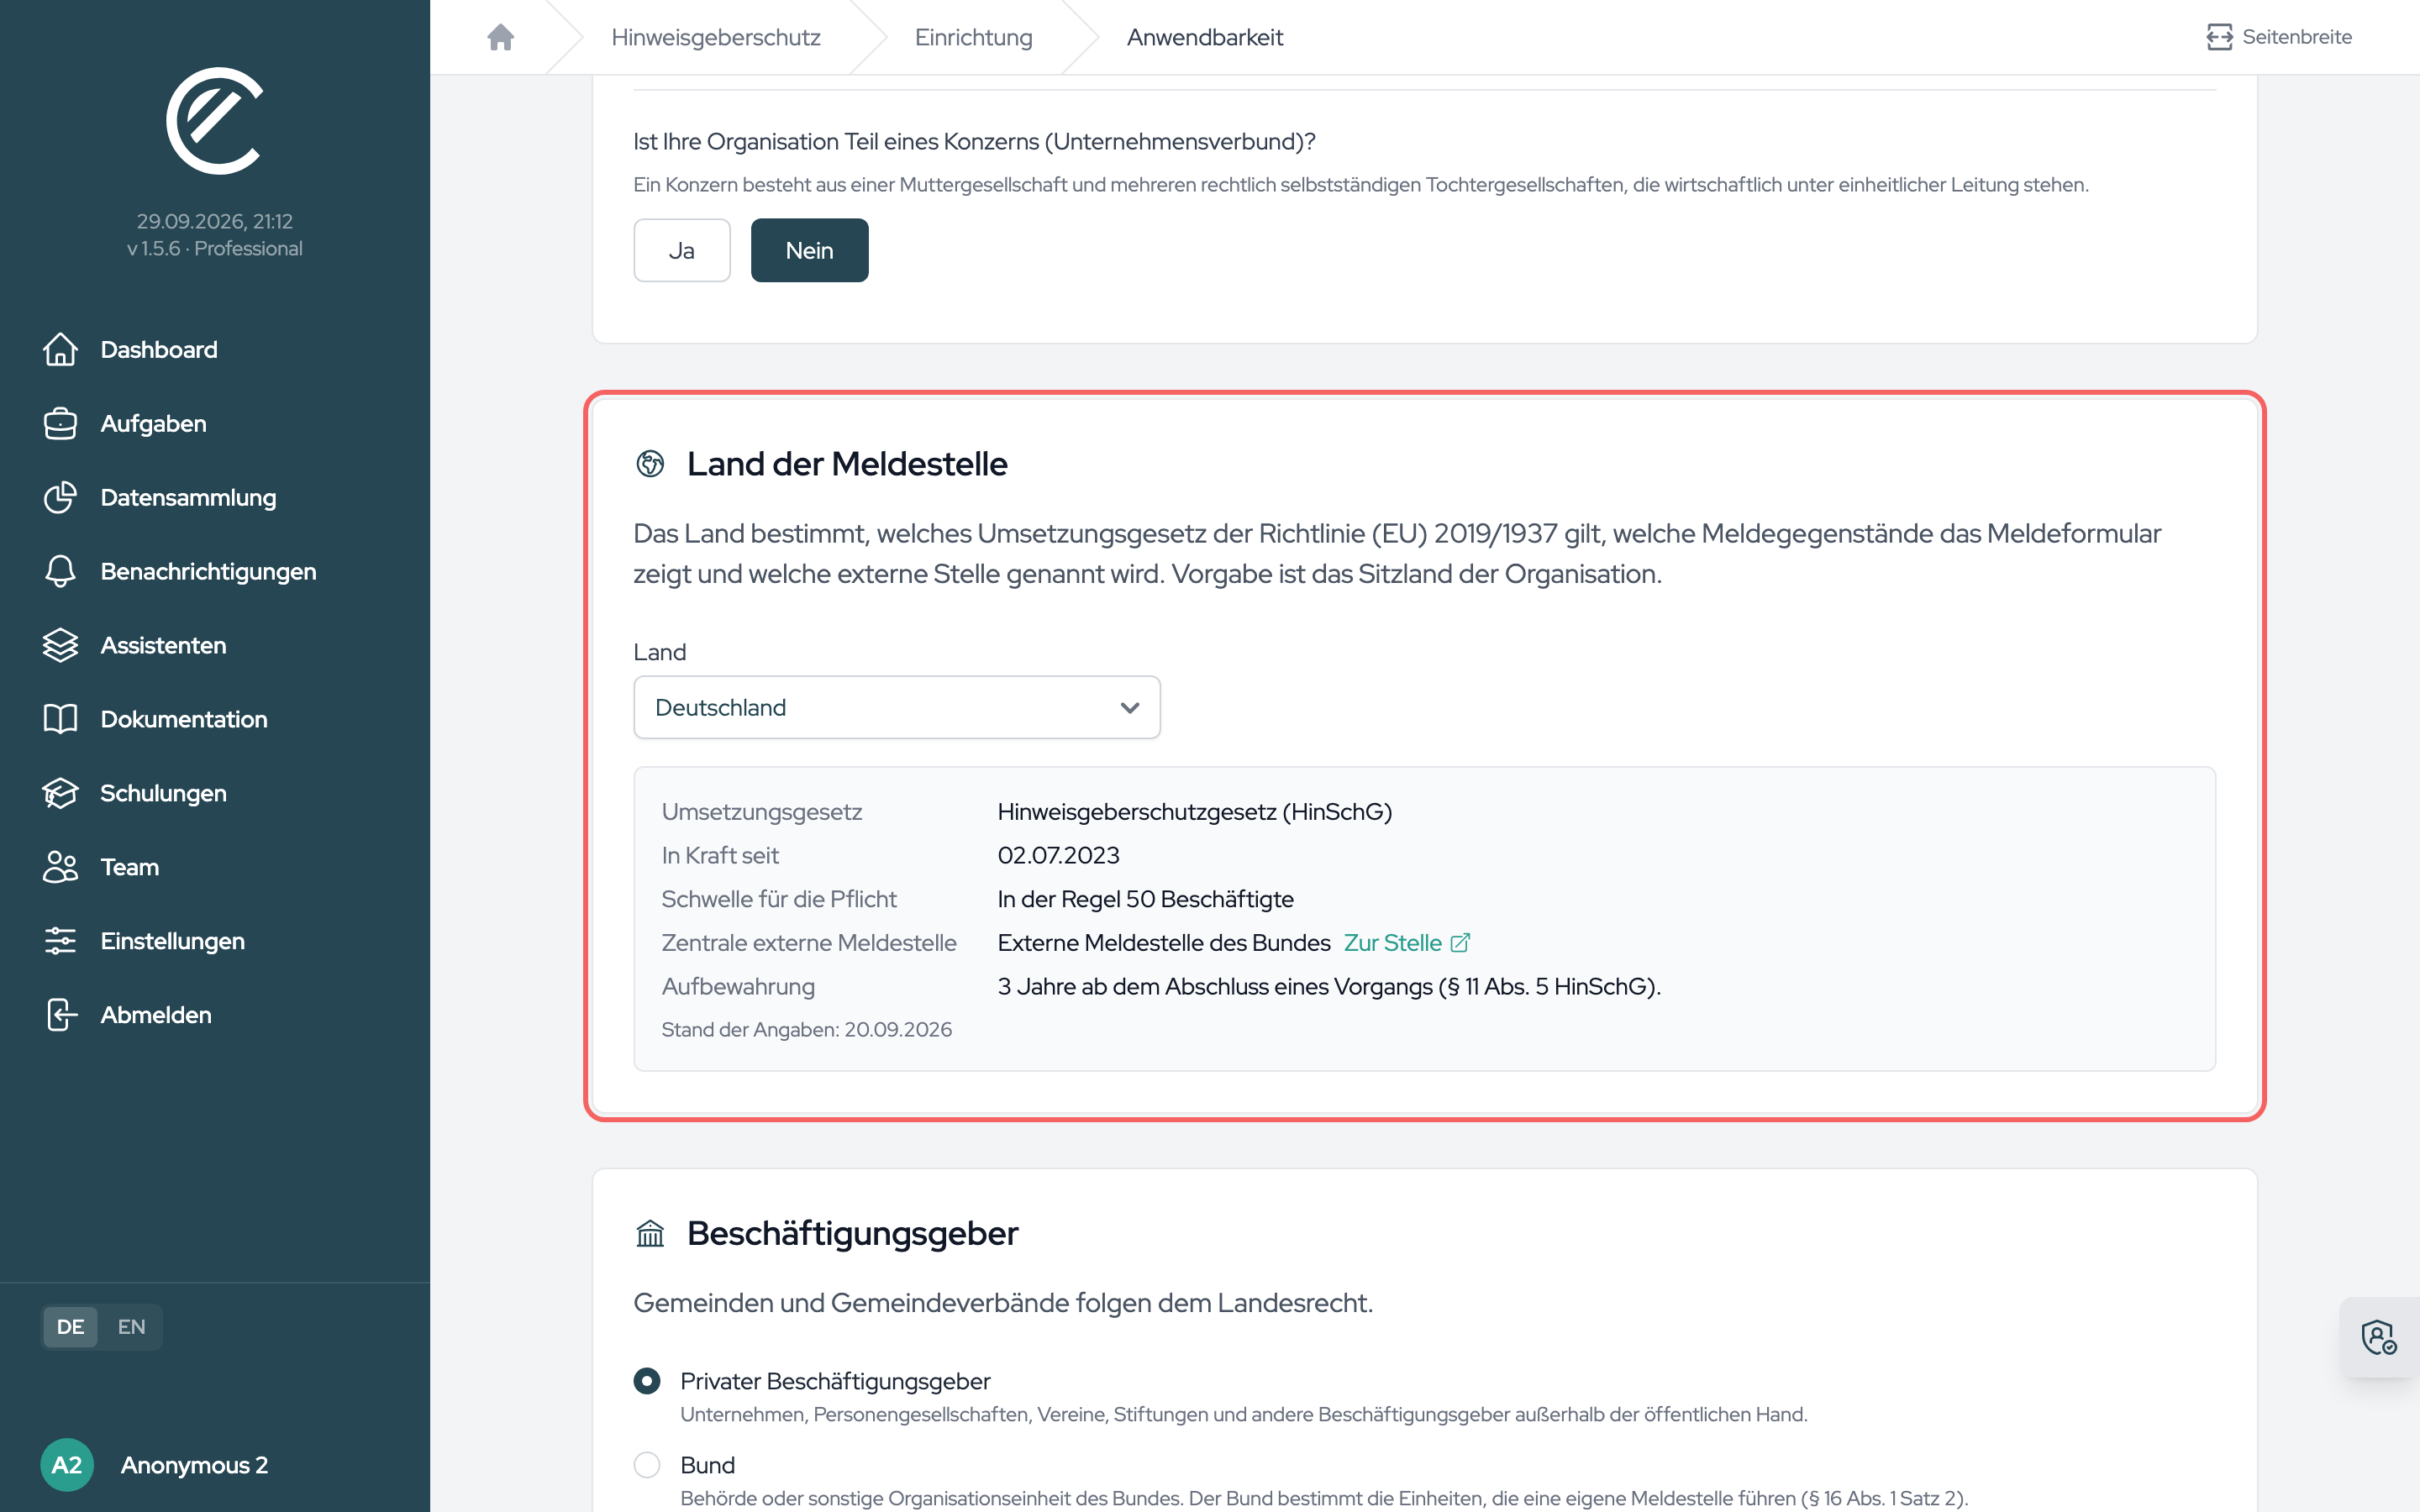Click Seitenbreite button label
2420x1512 pixels.
click(2297, 37)
